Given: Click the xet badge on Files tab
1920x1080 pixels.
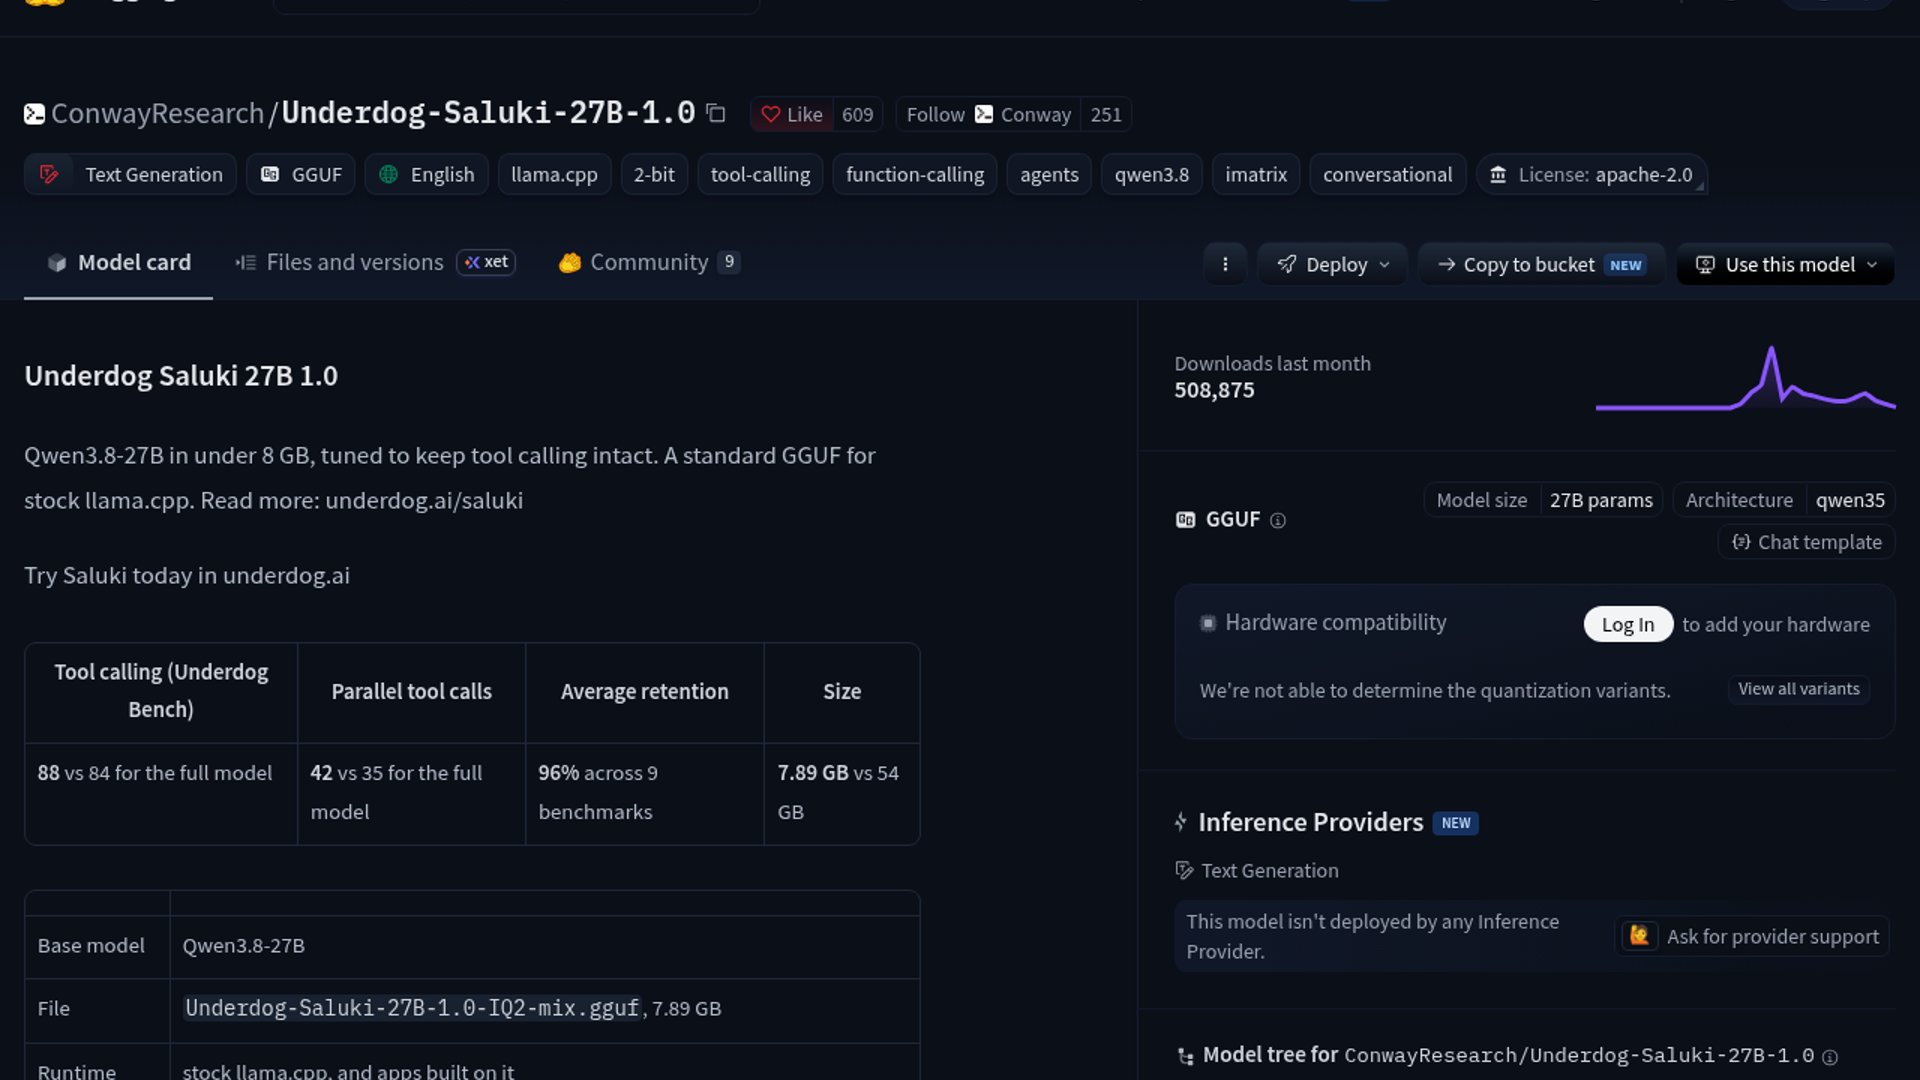Looking at the screenshot, I should [486, 262].
